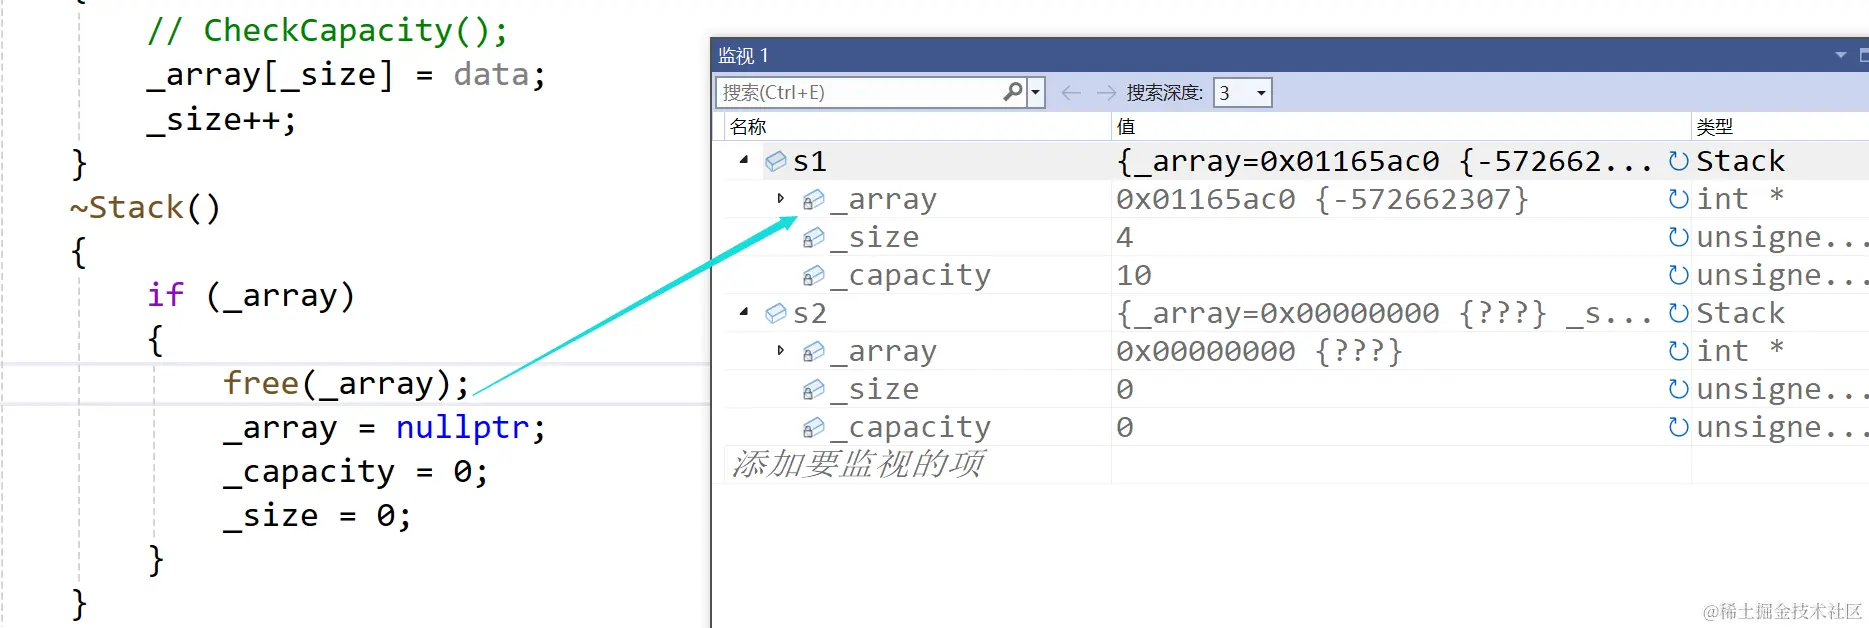The image size is (1869, 628).
Task: Refresh s1 _array value
Action: pyautogui.click(x=1678, y=199)
